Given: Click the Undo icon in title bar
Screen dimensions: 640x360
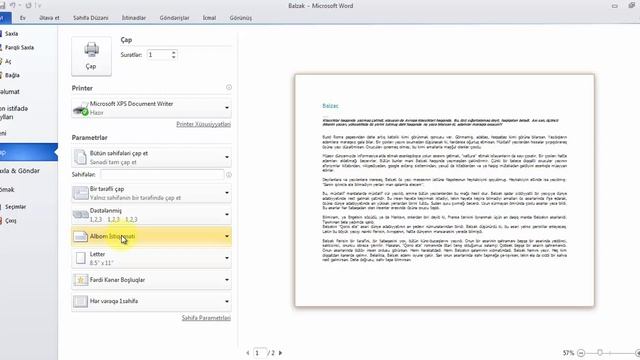Looking at the screenshot, I should point(13,6).
